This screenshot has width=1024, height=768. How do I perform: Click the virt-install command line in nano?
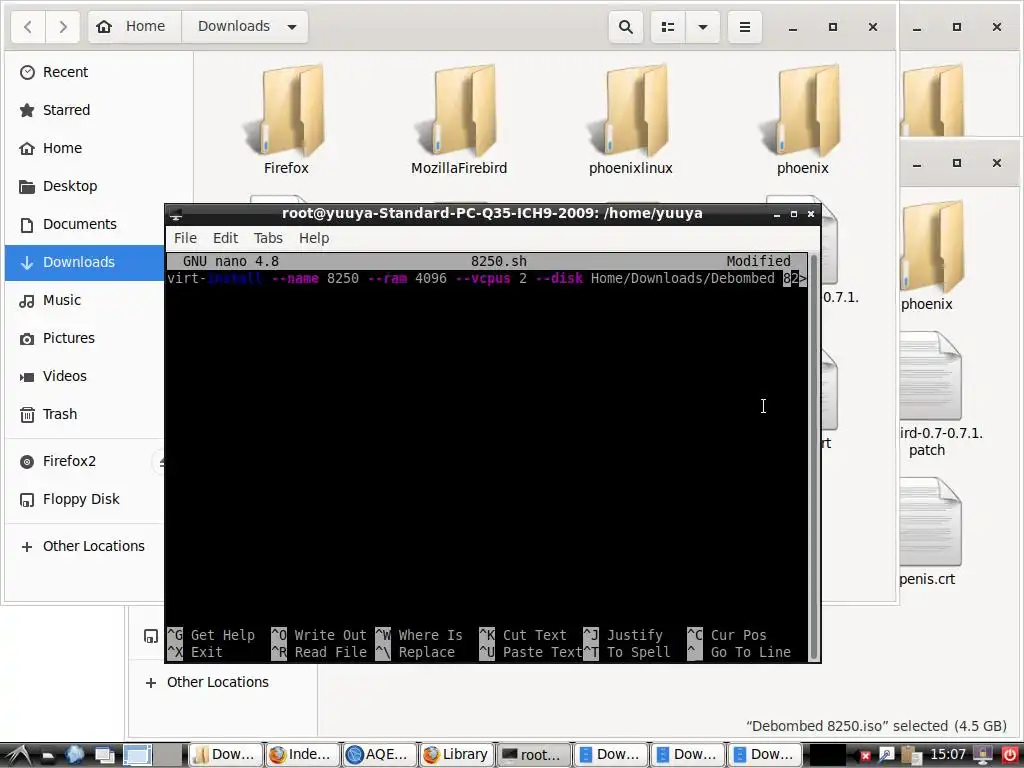[x=487, y=278]
